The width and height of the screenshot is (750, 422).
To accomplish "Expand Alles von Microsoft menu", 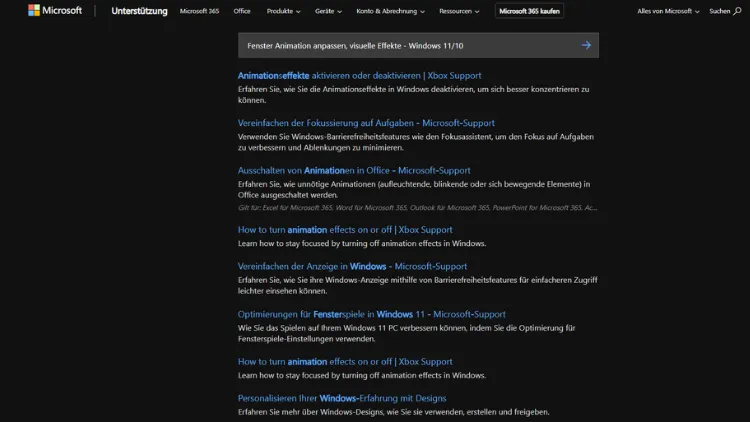I will click(668, 11).
